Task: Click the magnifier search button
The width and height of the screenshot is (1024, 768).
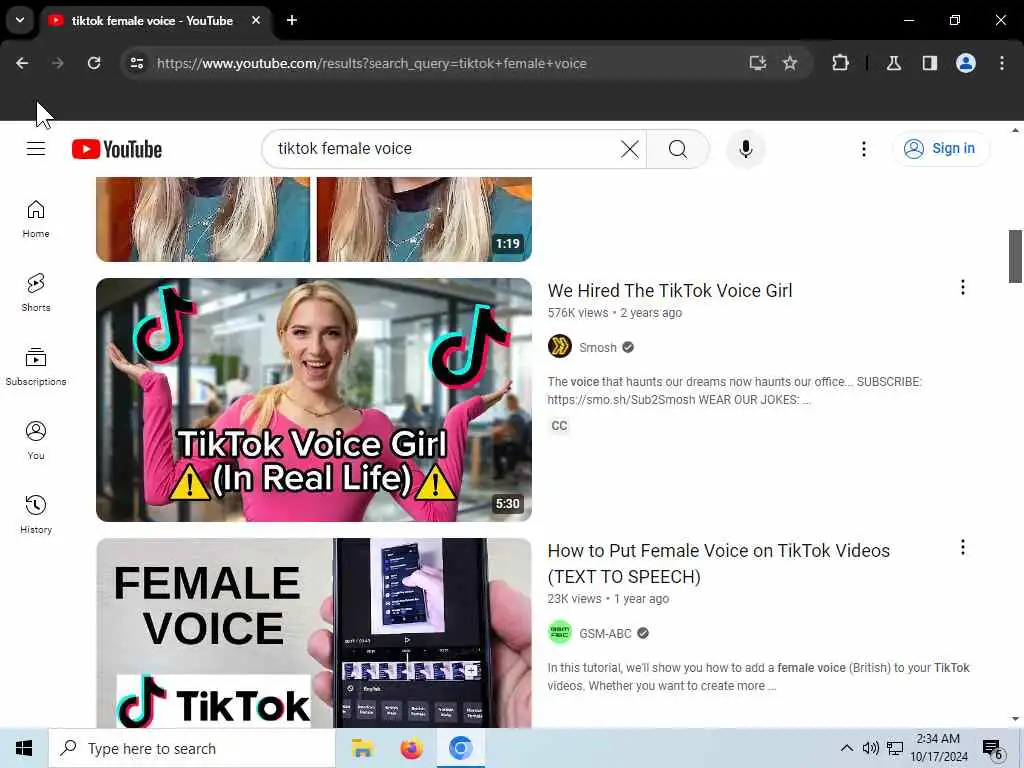Action: click(678, 149)
